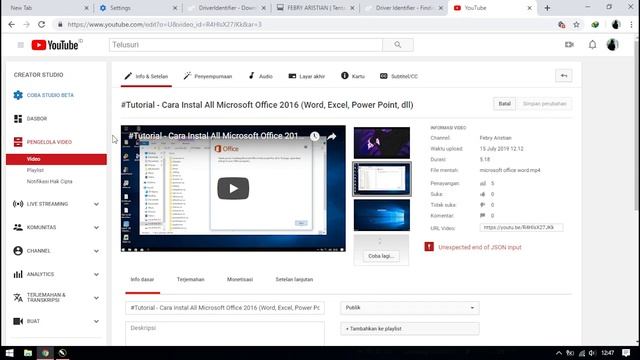Image resolution: width=640 pixels, height=360 pixels.
Task: Open the notifications bell
Action: tap(592, 44)
